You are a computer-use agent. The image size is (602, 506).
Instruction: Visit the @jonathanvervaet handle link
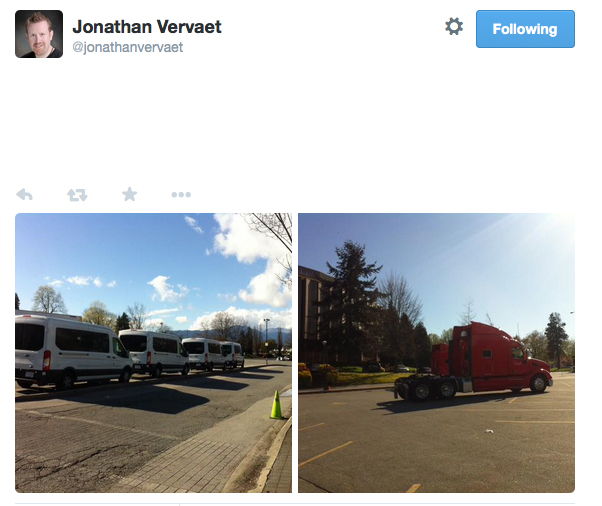(x=127, y=47)
